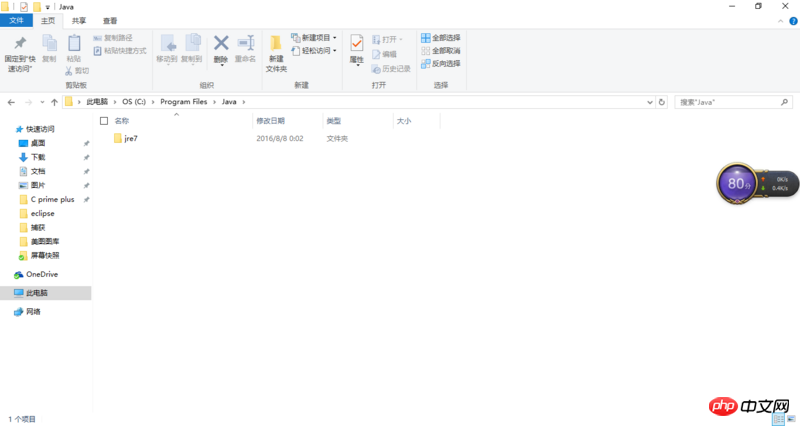Click the Java breadcrumb
Viewport: 800px width, 426px height.
(229, 102)
